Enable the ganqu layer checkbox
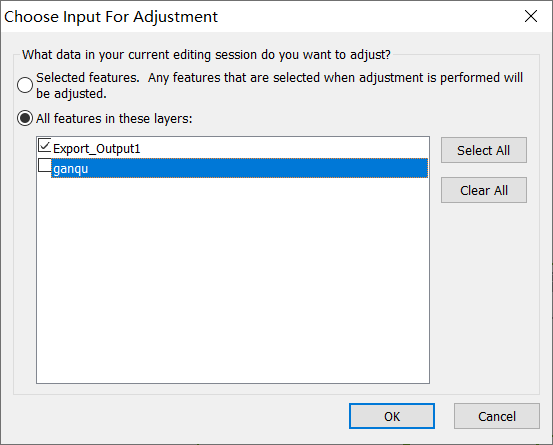The image size is (553, 445). tap(44, 165)
